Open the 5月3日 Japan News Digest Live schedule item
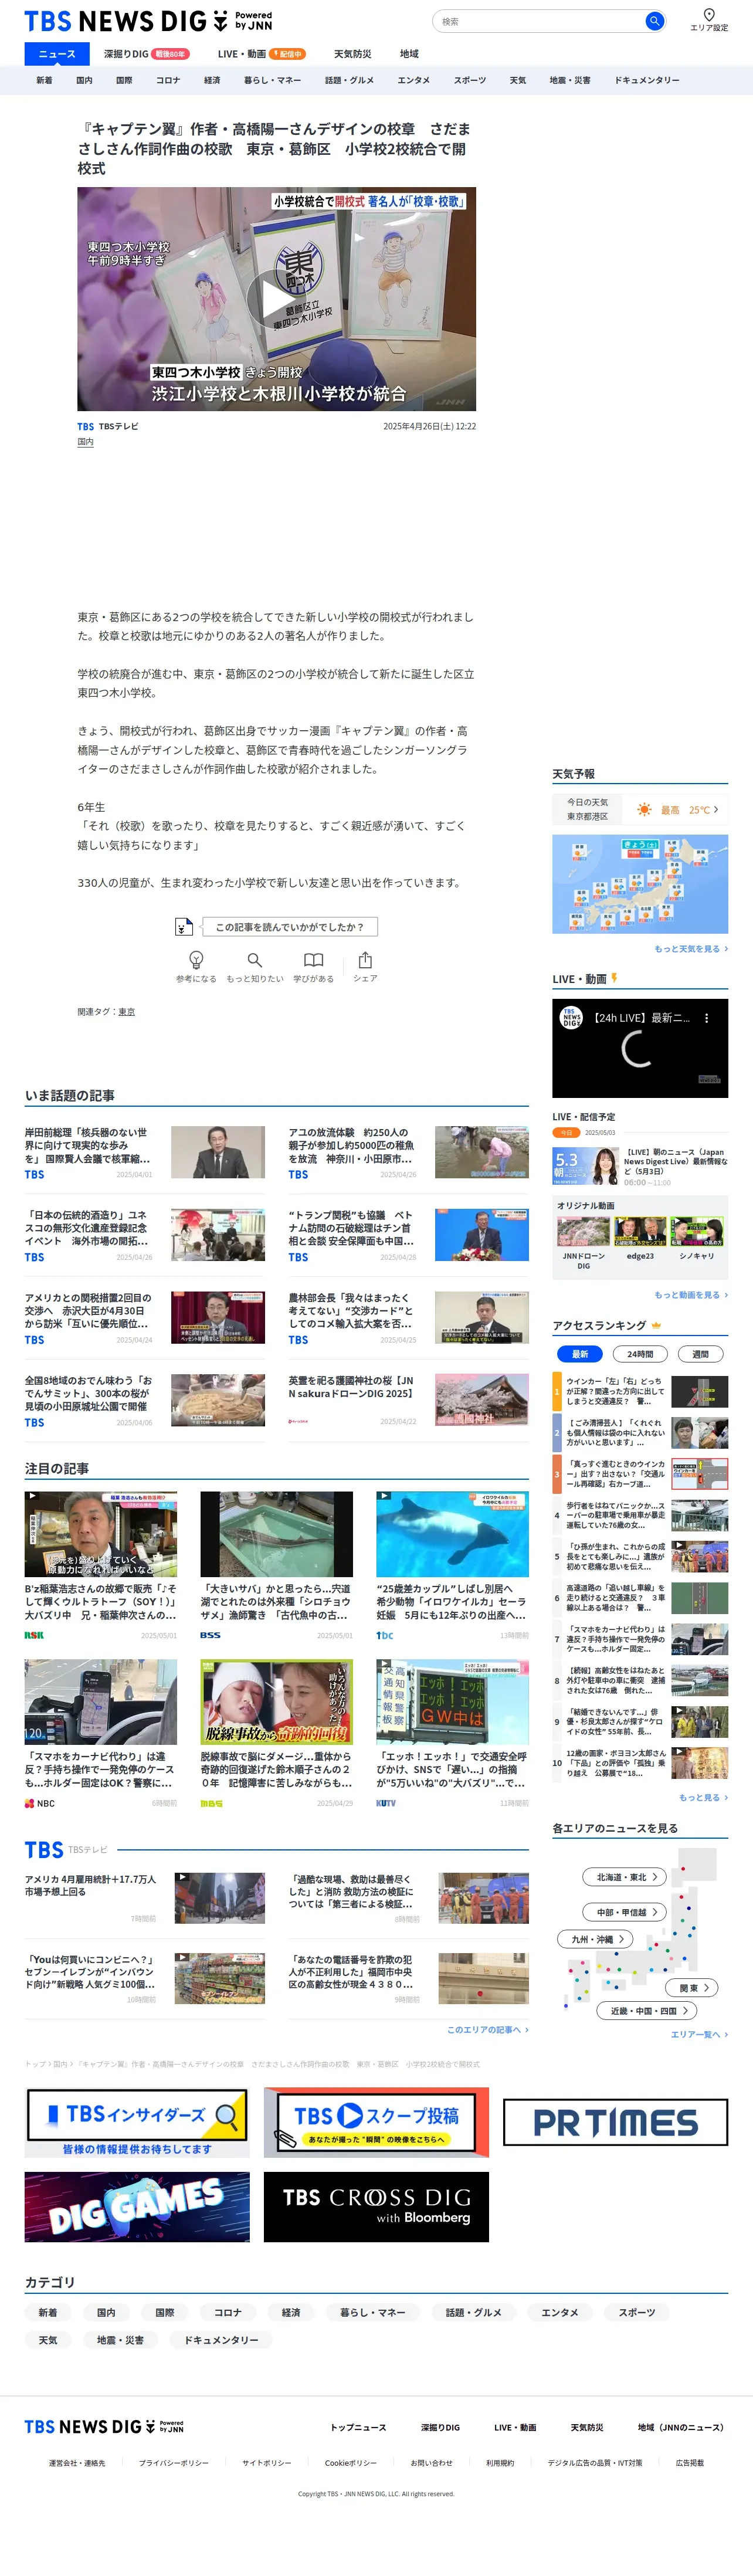 pos(640,1166)
